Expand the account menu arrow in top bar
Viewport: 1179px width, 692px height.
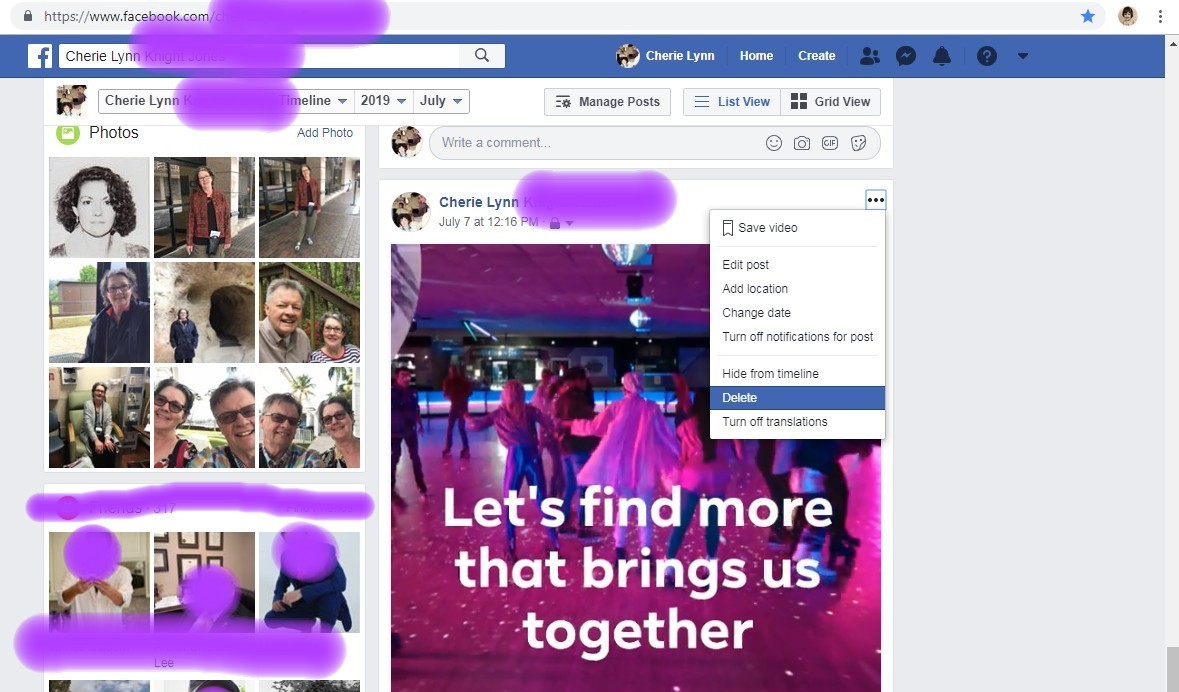tap(1023, 56)
